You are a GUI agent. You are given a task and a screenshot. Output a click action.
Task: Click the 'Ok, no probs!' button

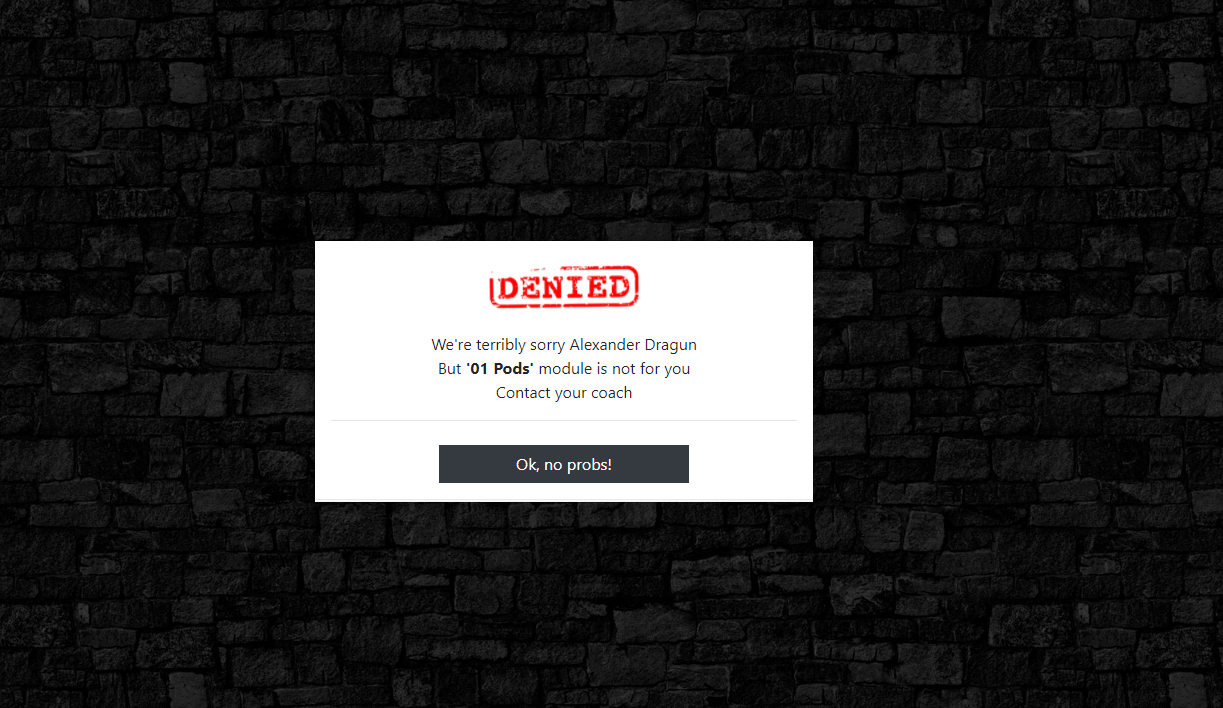click(x=564, y=464)
